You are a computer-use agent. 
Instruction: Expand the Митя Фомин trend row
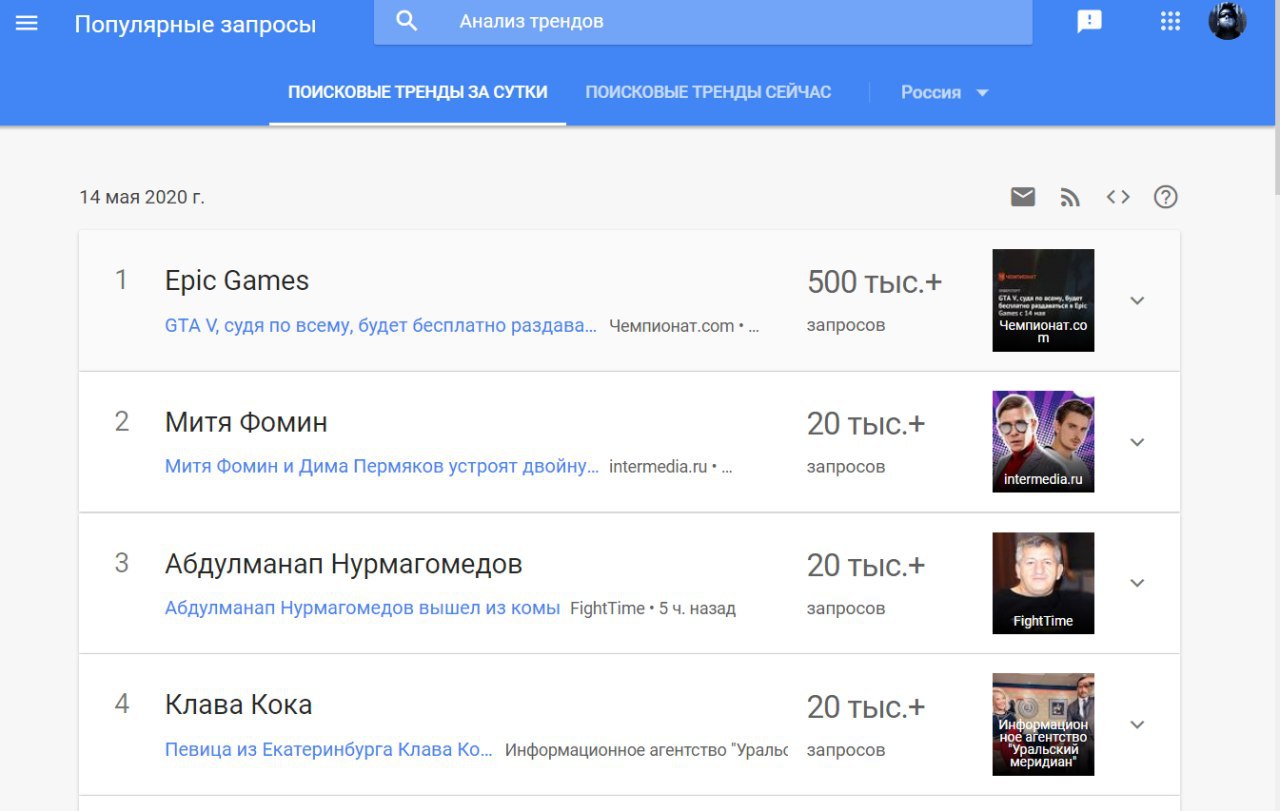point(1137,442)
